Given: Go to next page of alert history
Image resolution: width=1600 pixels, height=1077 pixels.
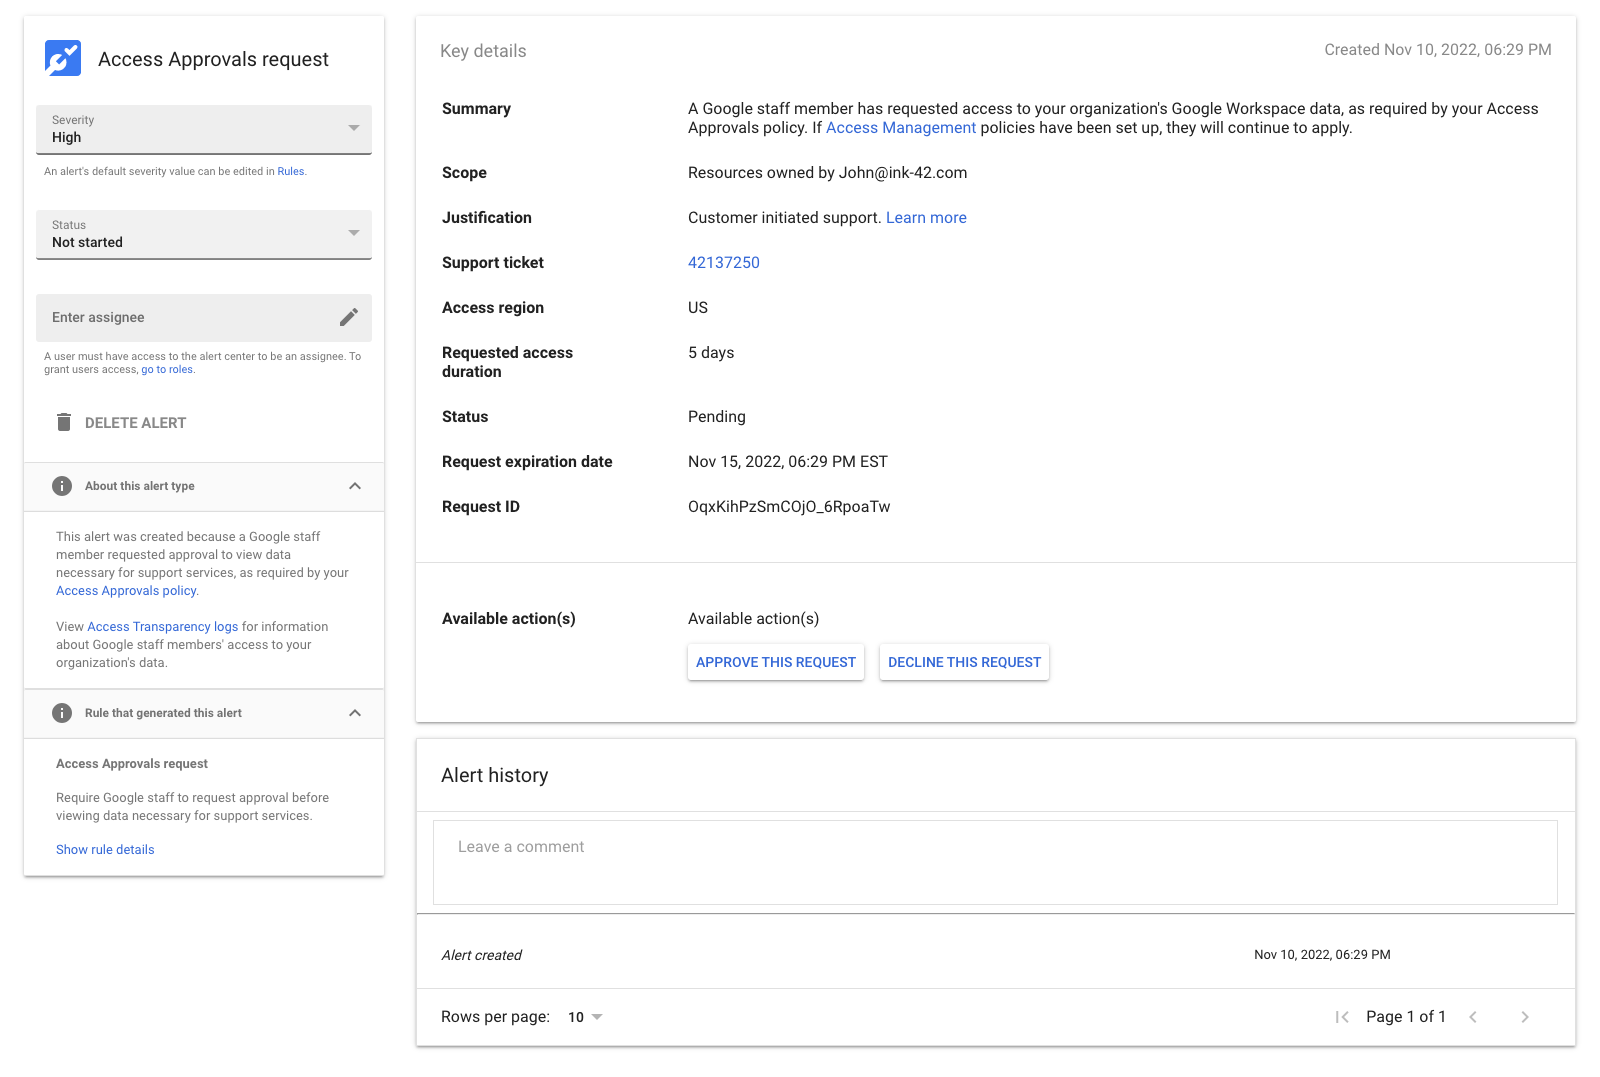Looking at the screenshot, I should coord(1525,1017).
